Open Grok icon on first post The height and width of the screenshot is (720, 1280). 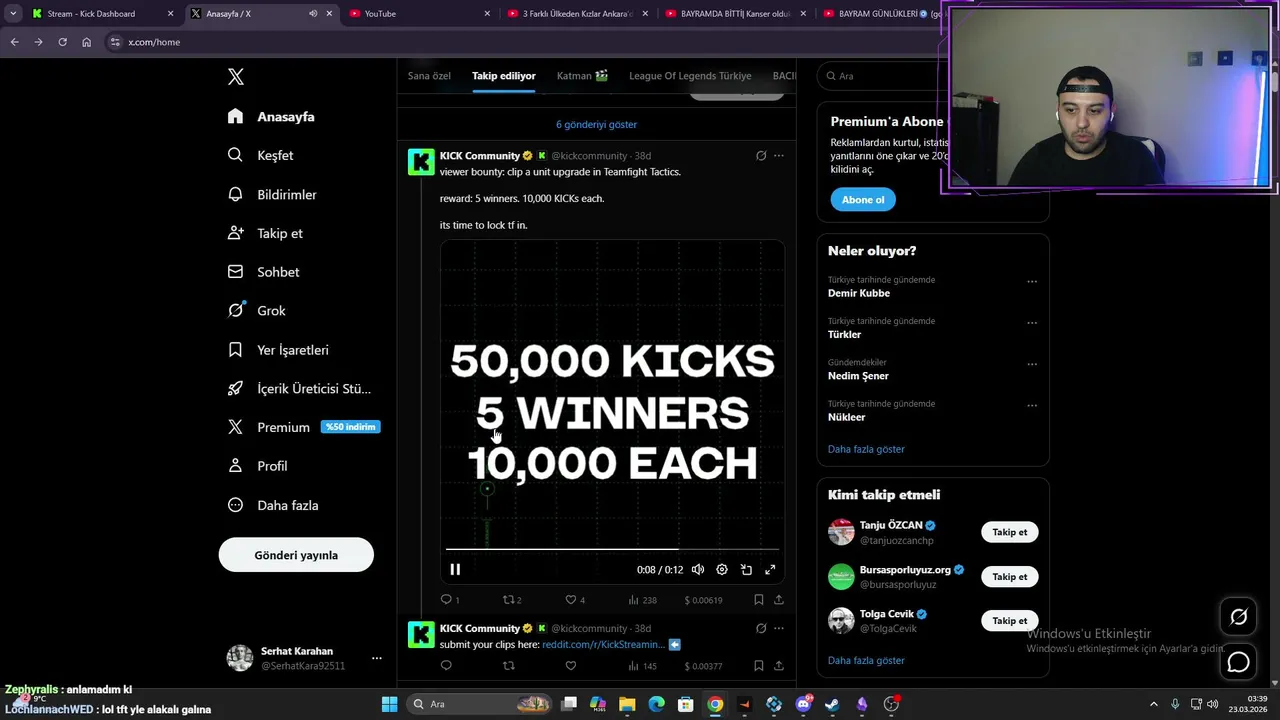pyautogui.click(x=761, y=156)
